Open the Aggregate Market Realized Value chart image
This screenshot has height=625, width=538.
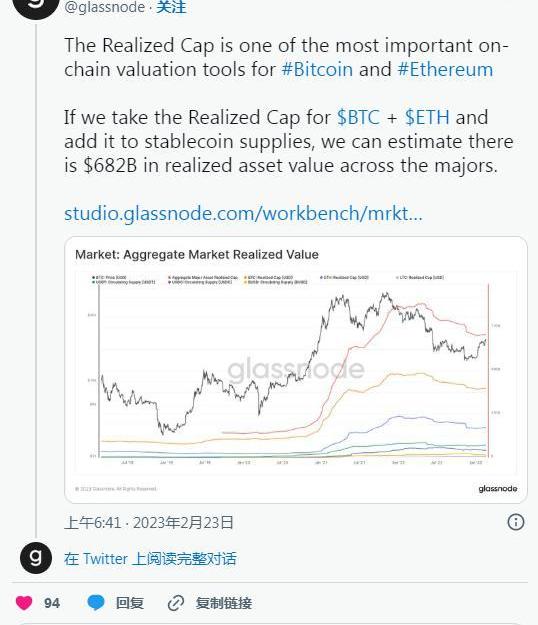pos(296,369)
